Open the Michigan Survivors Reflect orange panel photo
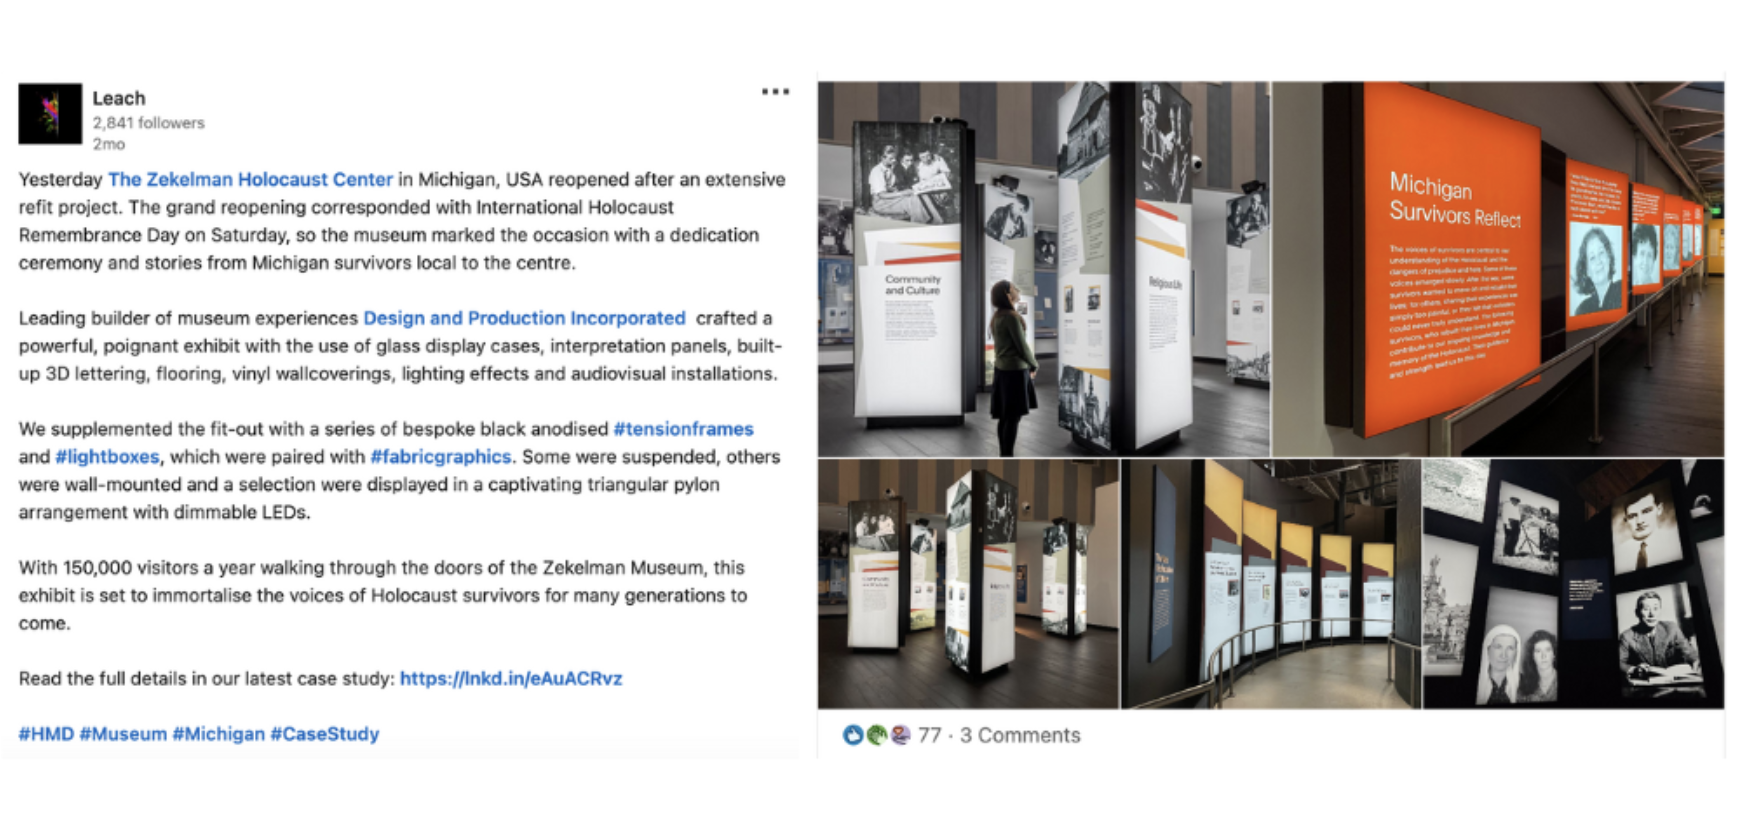Screen dimensions: 1740x814 click(1498, 269)
